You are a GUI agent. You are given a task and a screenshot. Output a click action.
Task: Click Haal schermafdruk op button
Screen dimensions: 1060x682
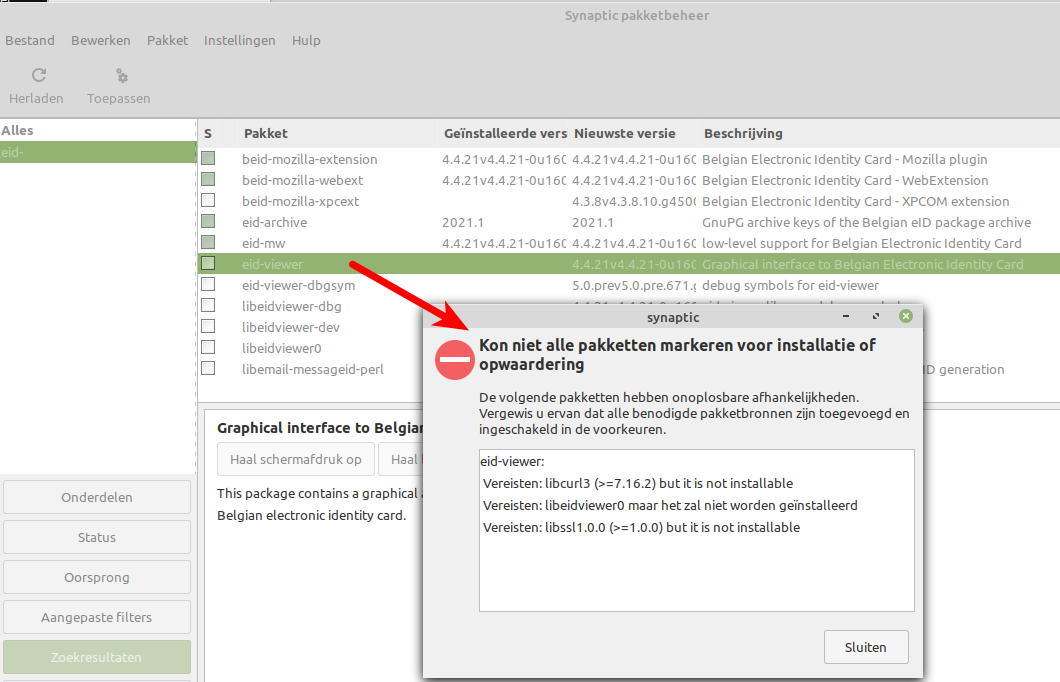pyautogui.click(x=295, y=460)
